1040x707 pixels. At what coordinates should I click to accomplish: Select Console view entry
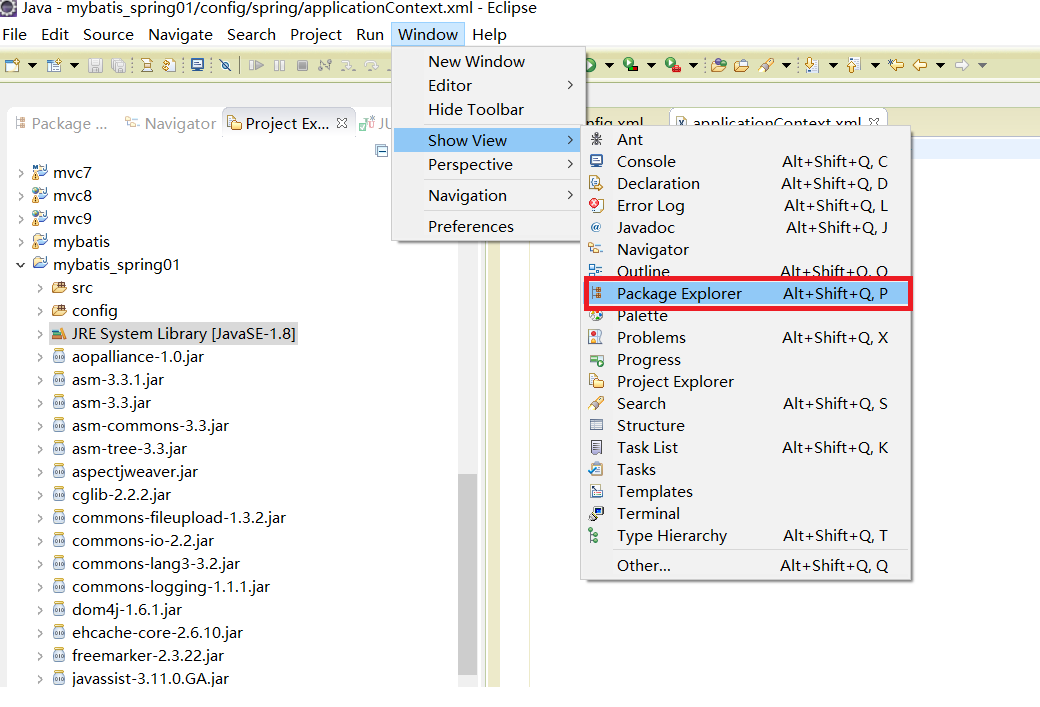(746, 162)
